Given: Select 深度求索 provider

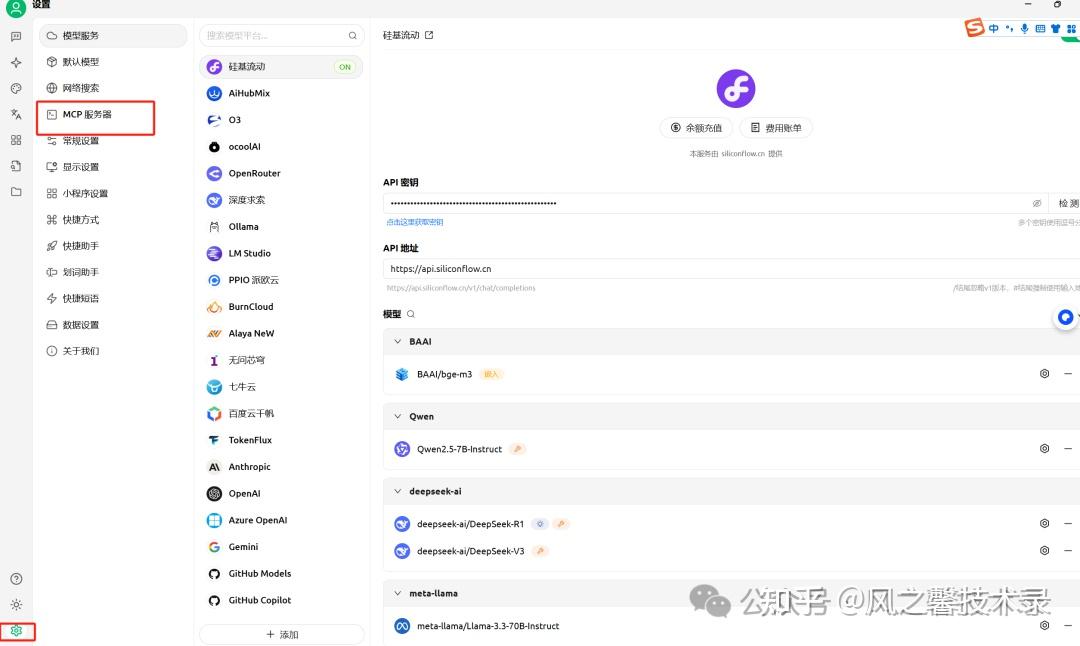Looking at the screenshot, I should pyautogui.click(x=281, y=200).
